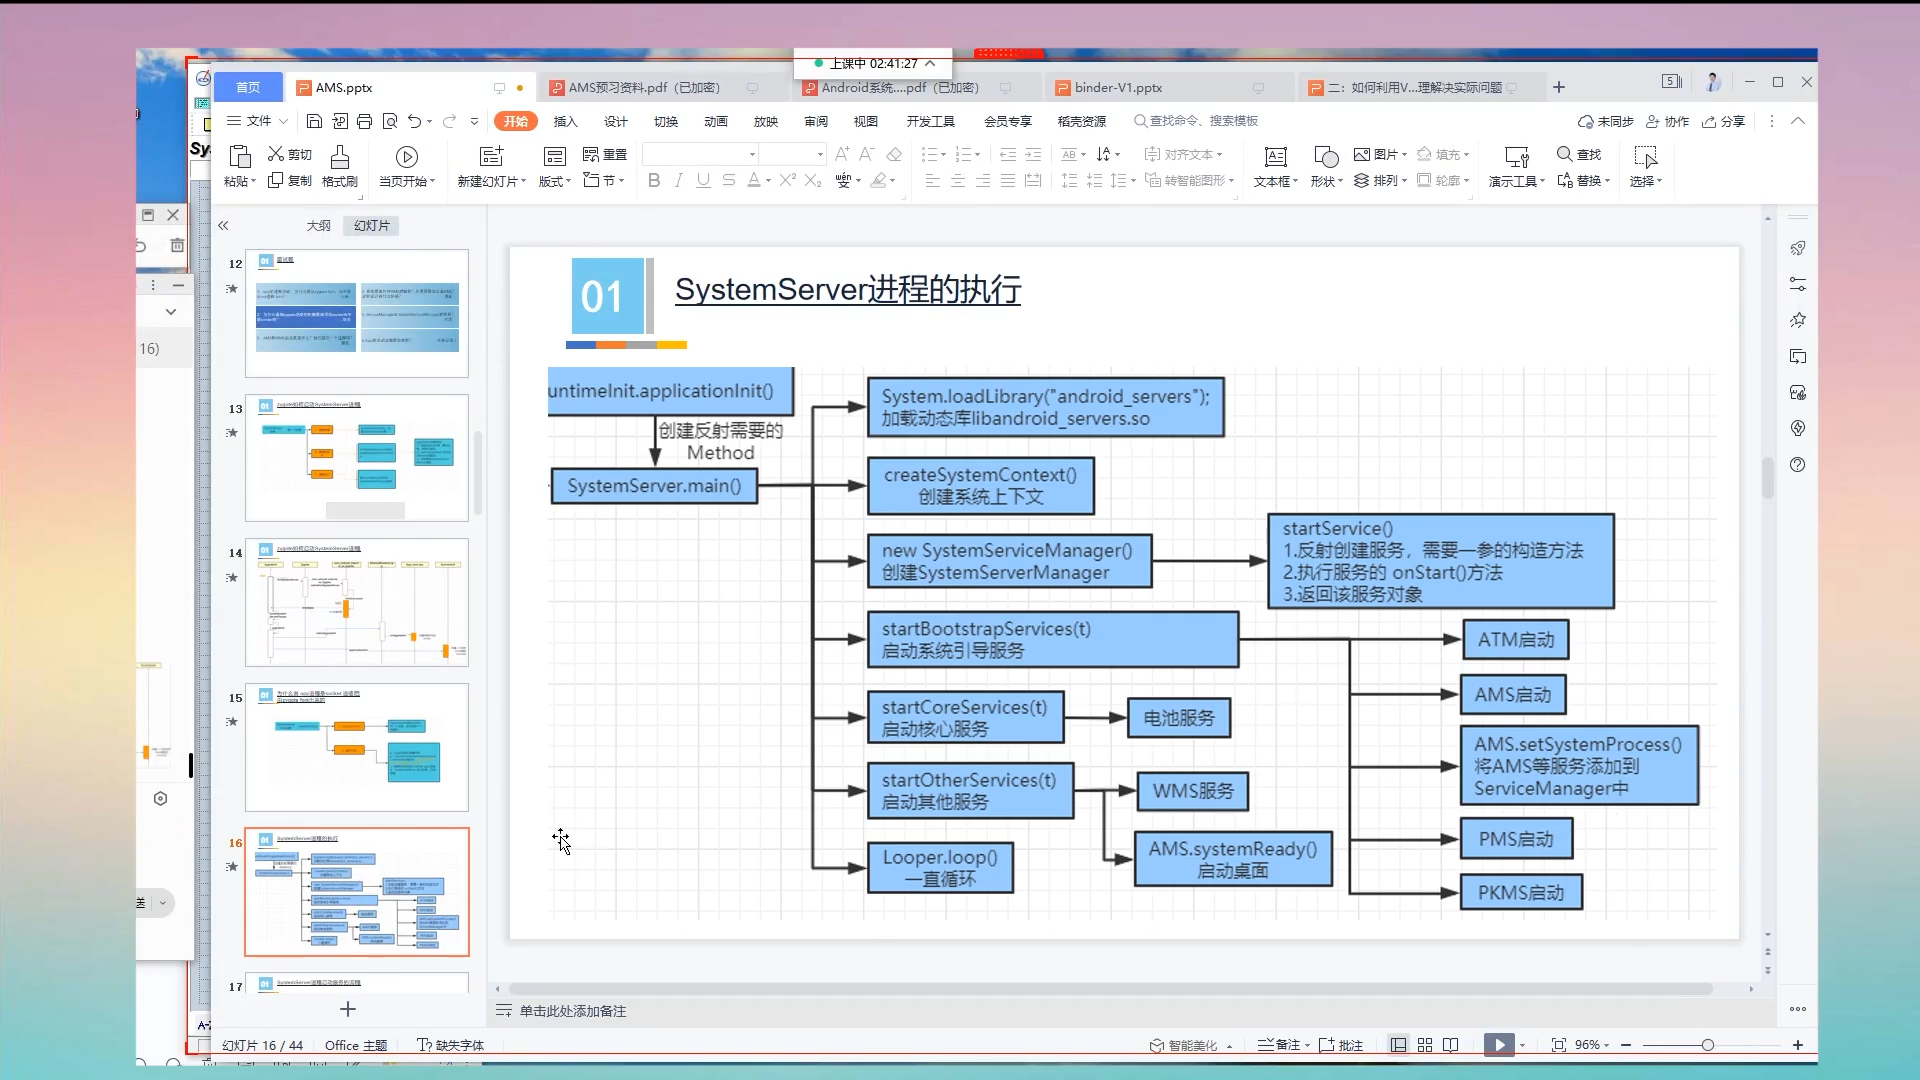
Task: Switch sidebar to 大纲 outline view
Action: point(318,226)
